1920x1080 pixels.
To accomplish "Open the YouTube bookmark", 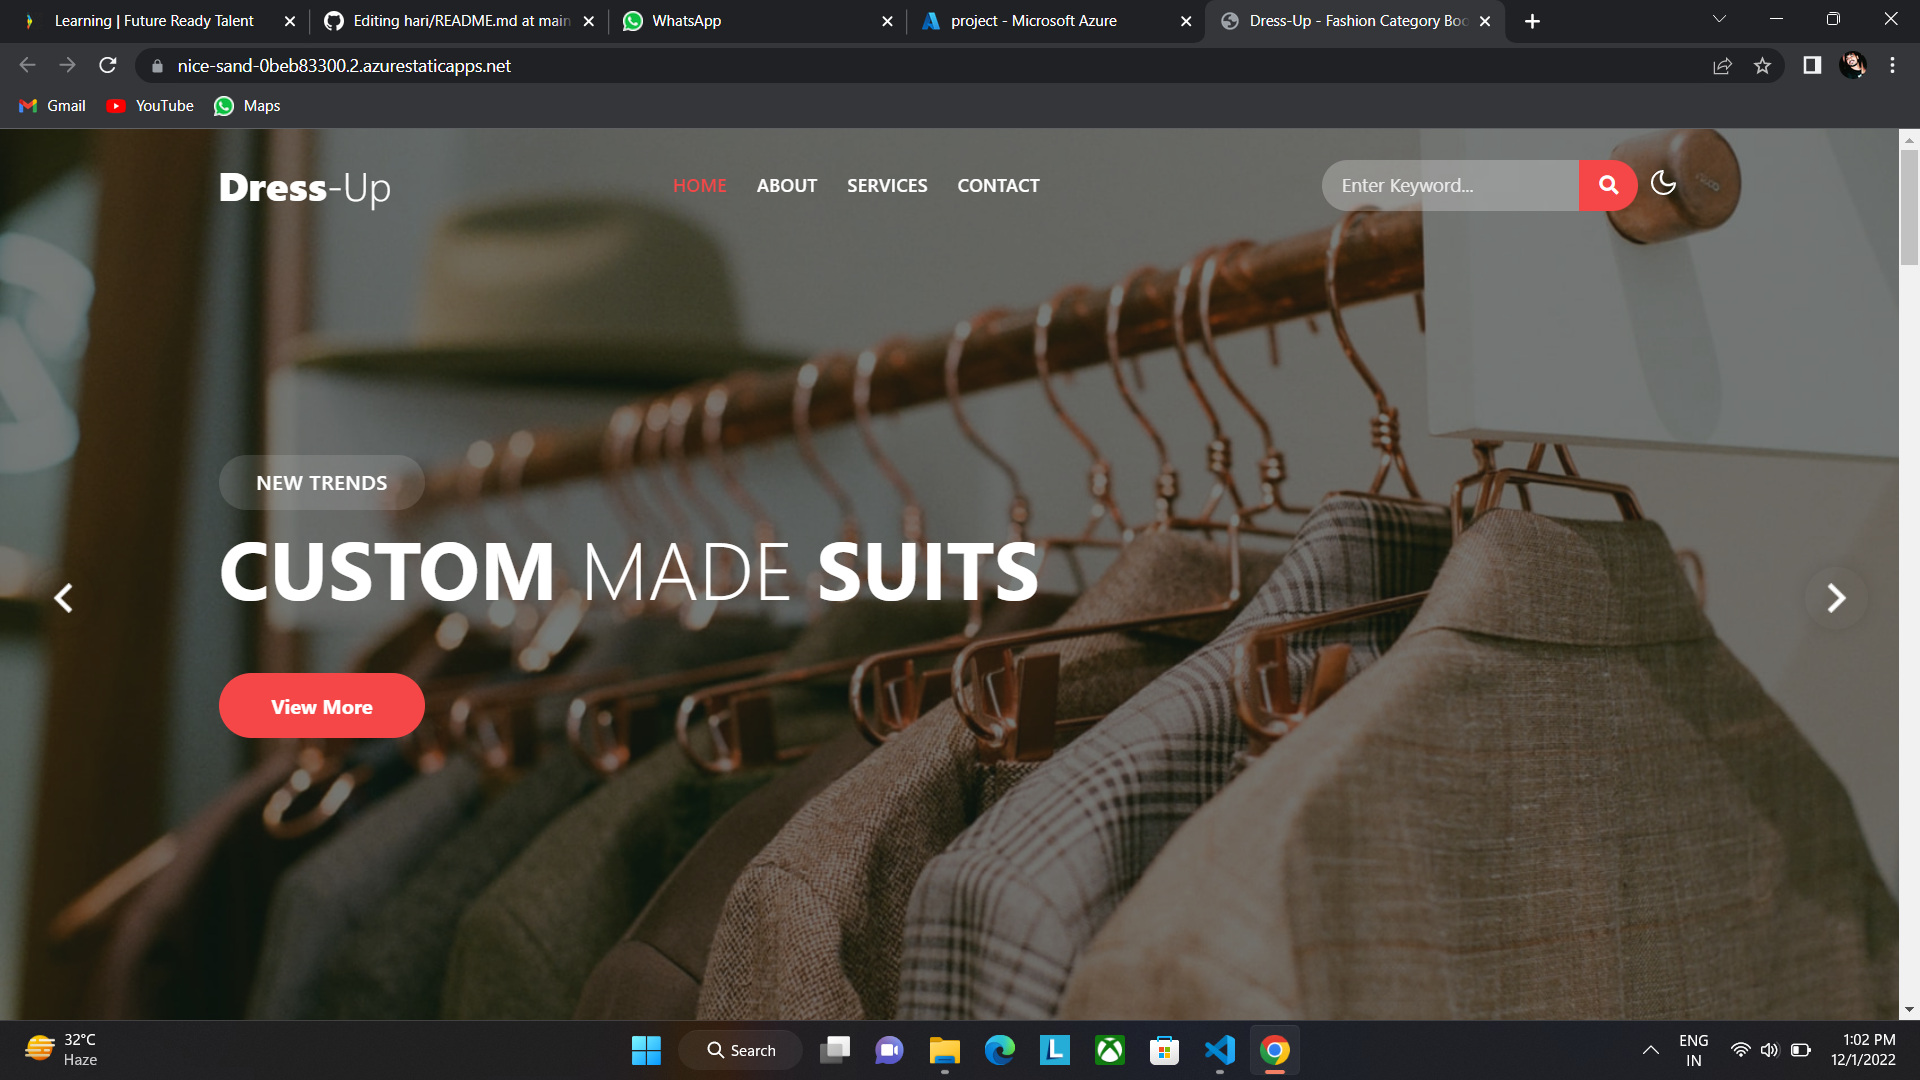I will pos(151,106).
